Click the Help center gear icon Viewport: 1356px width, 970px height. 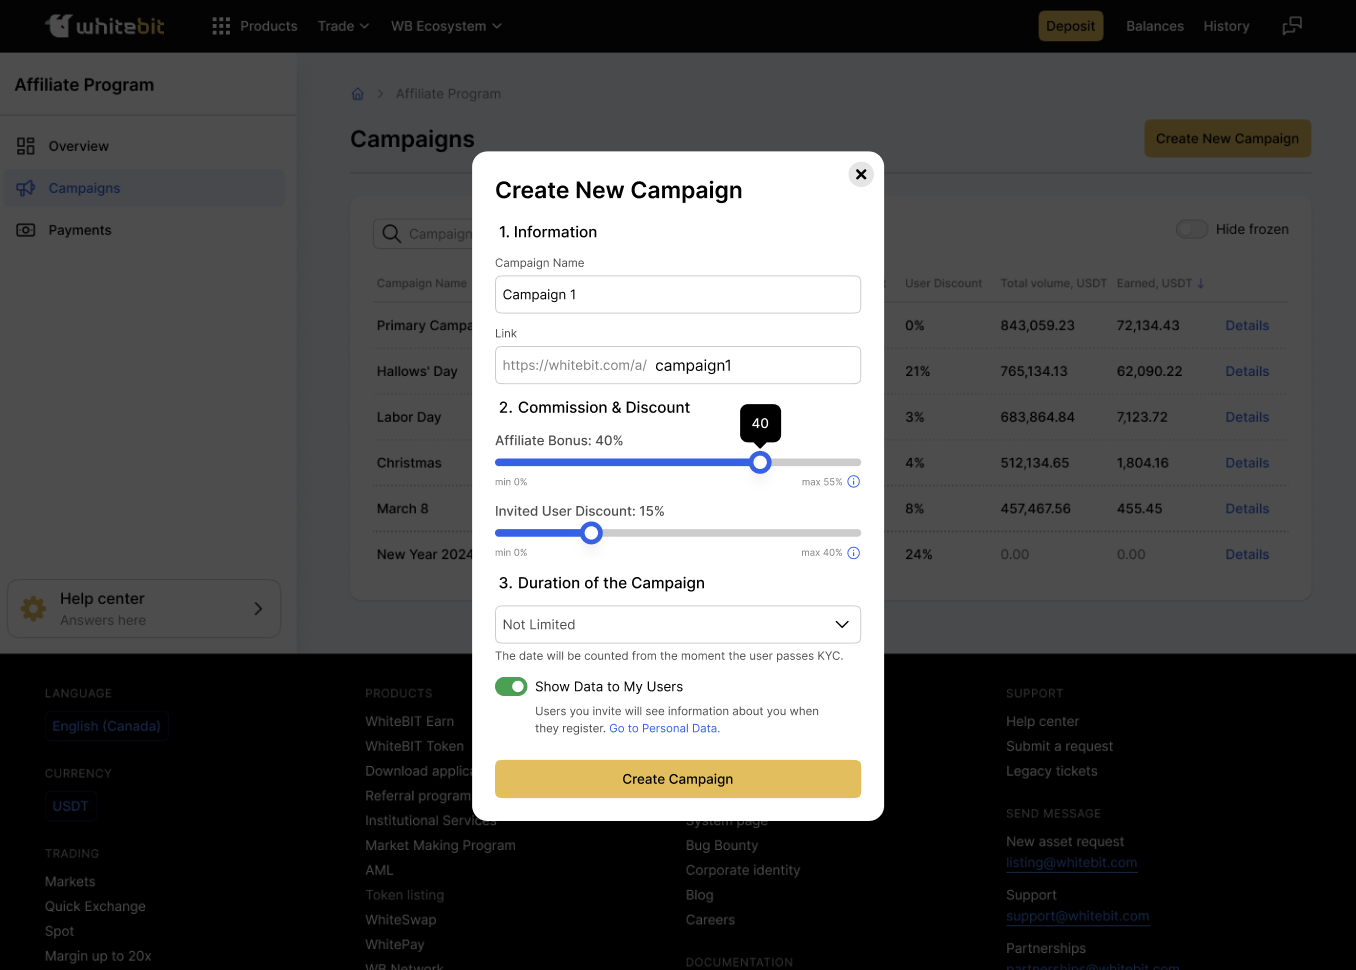coord(34,609)
